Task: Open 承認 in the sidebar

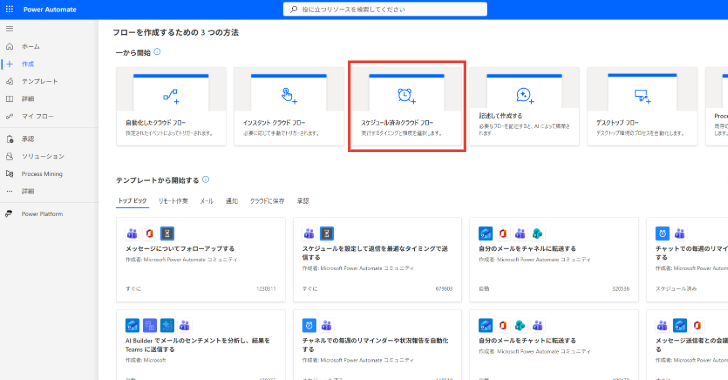Action: (28, 139)
